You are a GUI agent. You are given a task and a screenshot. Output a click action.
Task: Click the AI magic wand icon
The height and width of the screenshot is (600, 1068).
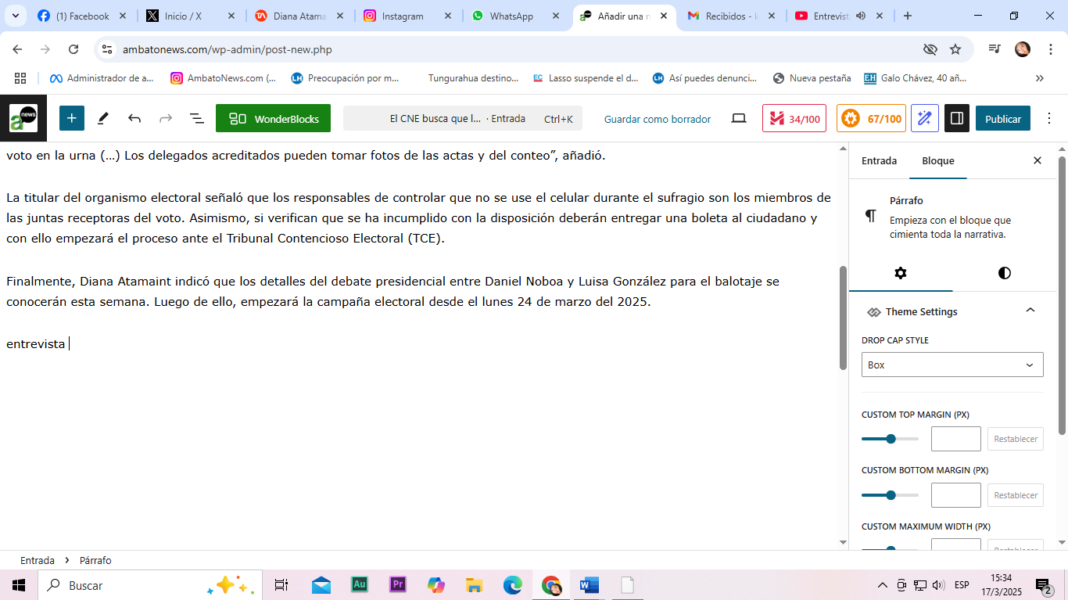click(925, 118)
